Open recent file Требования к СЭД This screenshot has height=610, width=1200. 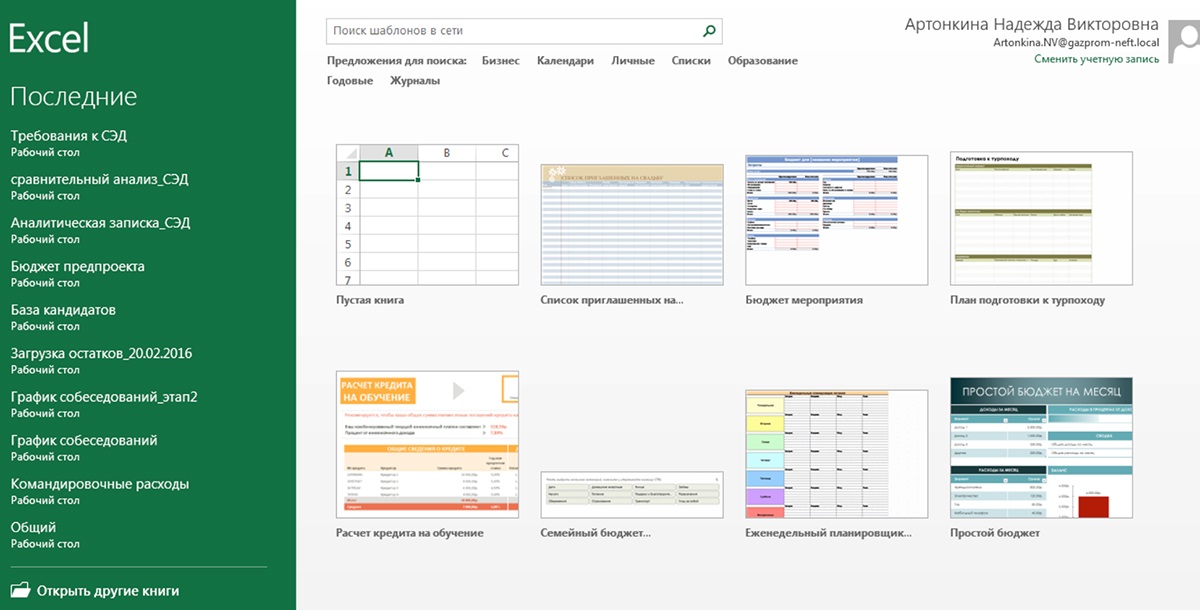point(69,136)
